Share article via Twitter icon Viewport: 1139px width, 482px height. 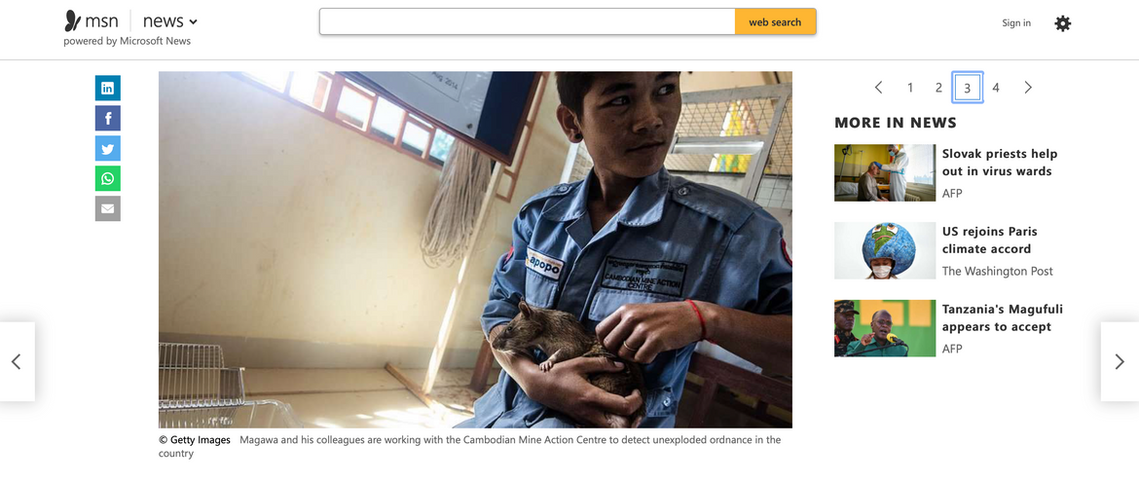108,148
